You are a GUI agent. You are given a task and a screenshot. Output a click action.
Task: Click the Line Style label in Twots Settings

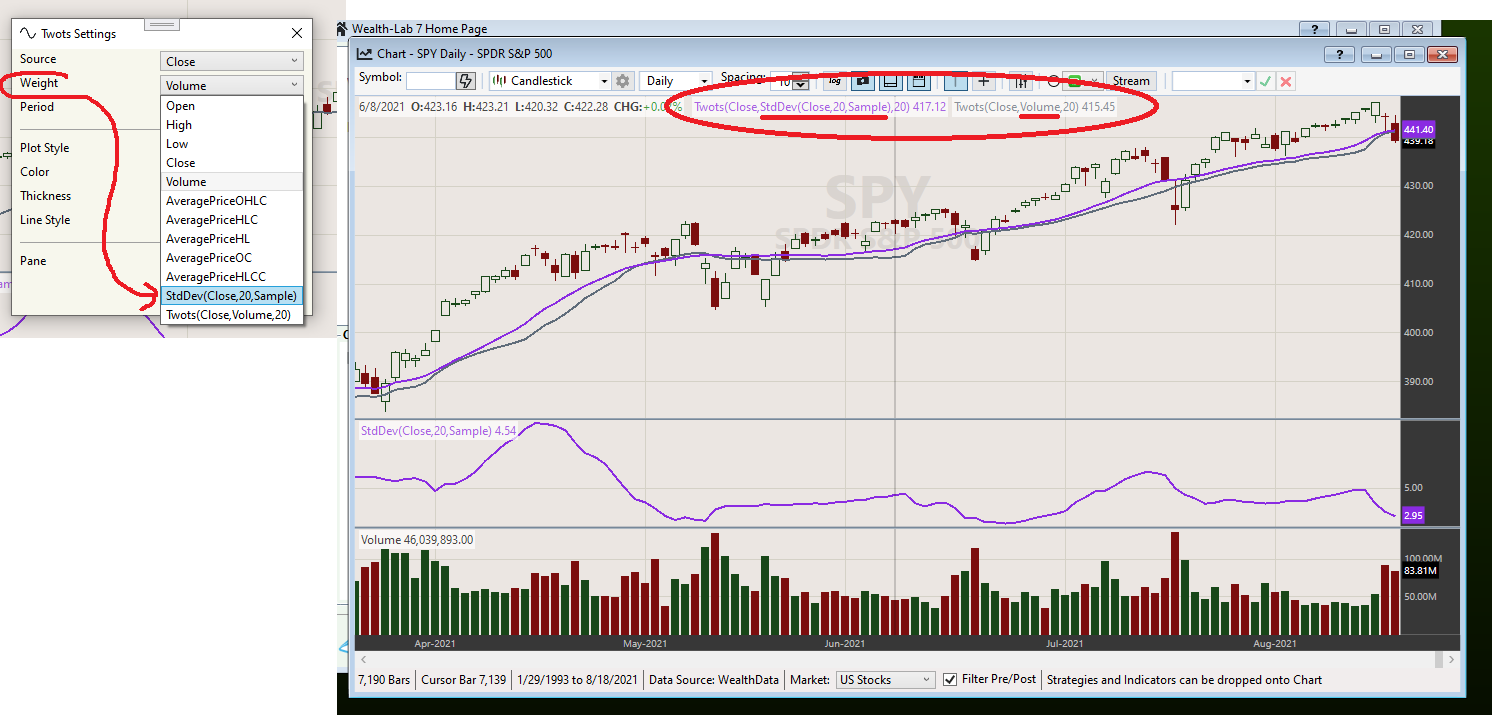(x=45, y=220)
